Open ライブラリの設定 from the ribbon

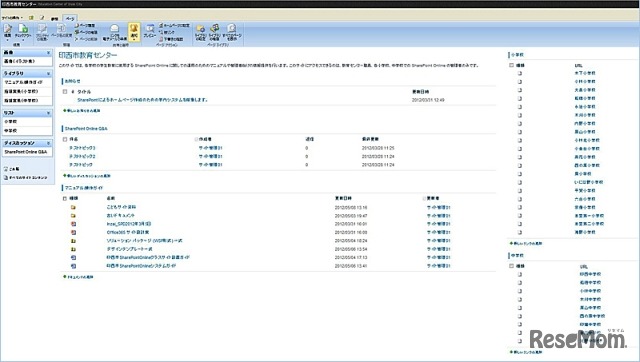tap(200, 32)
